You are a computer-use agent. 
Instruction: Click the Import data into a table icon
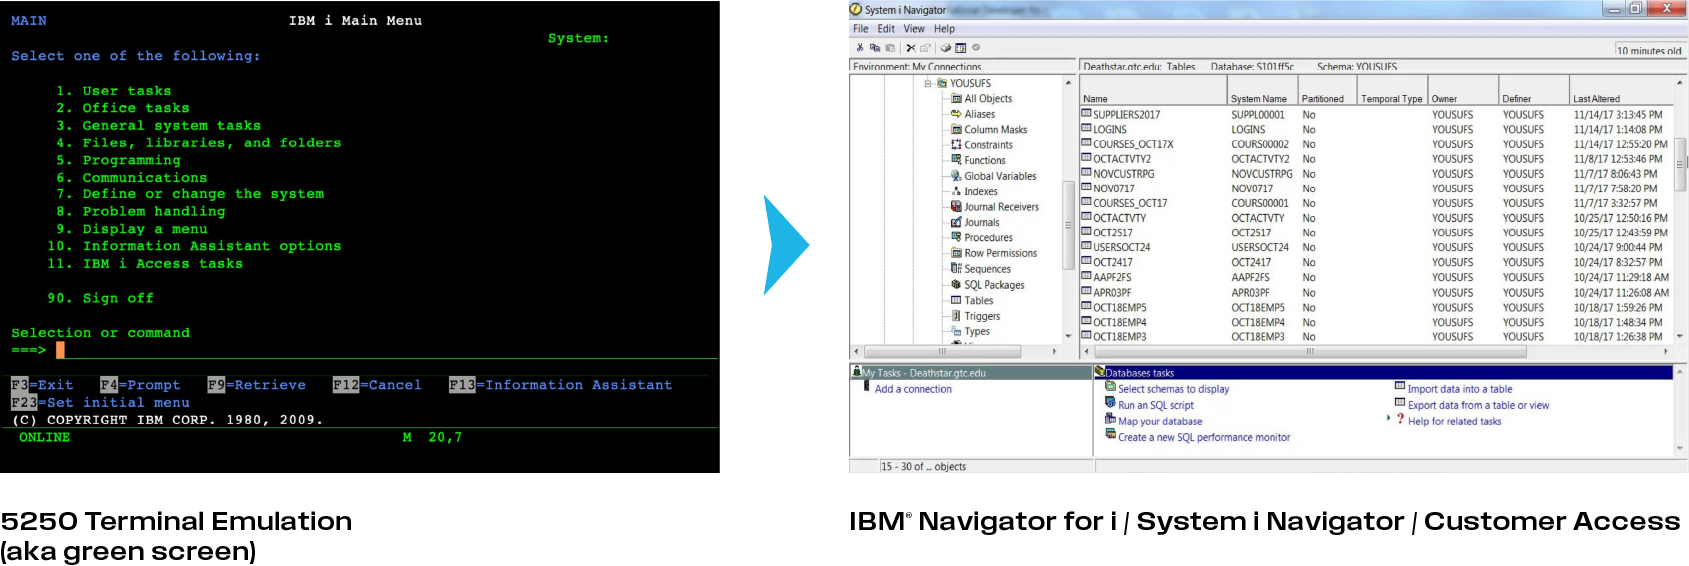(1400, 387)
